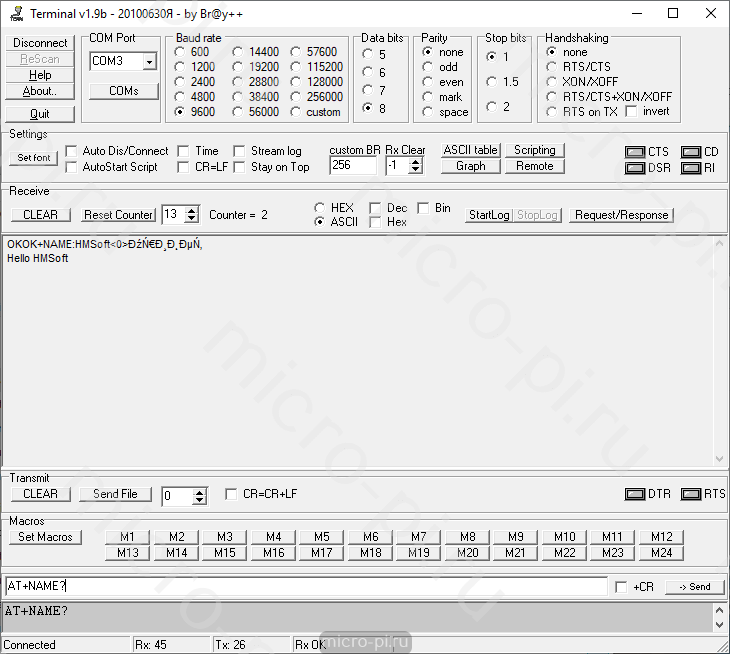The width and height of the screenshot is (730, 654).
Task: Click the DTR indicator LED
Action: coord(634,494)
